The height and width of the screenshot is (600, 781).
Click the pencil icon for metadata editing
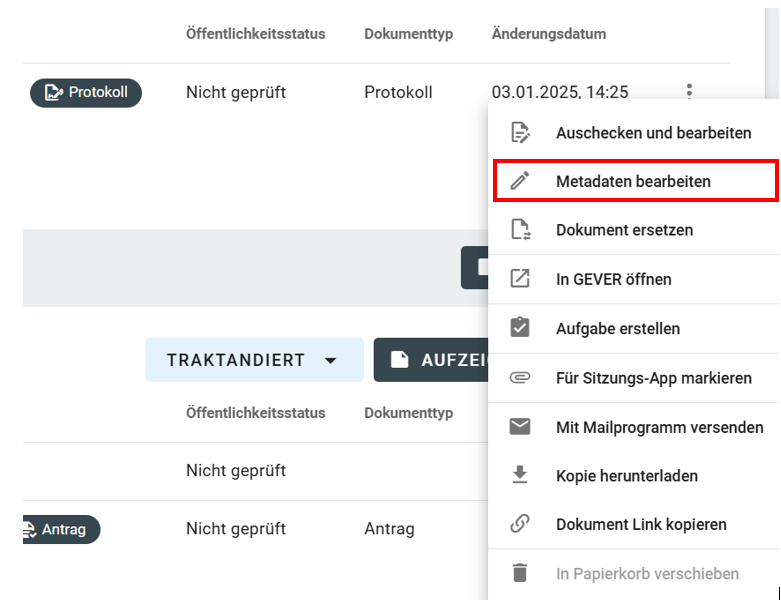[520, 181]
